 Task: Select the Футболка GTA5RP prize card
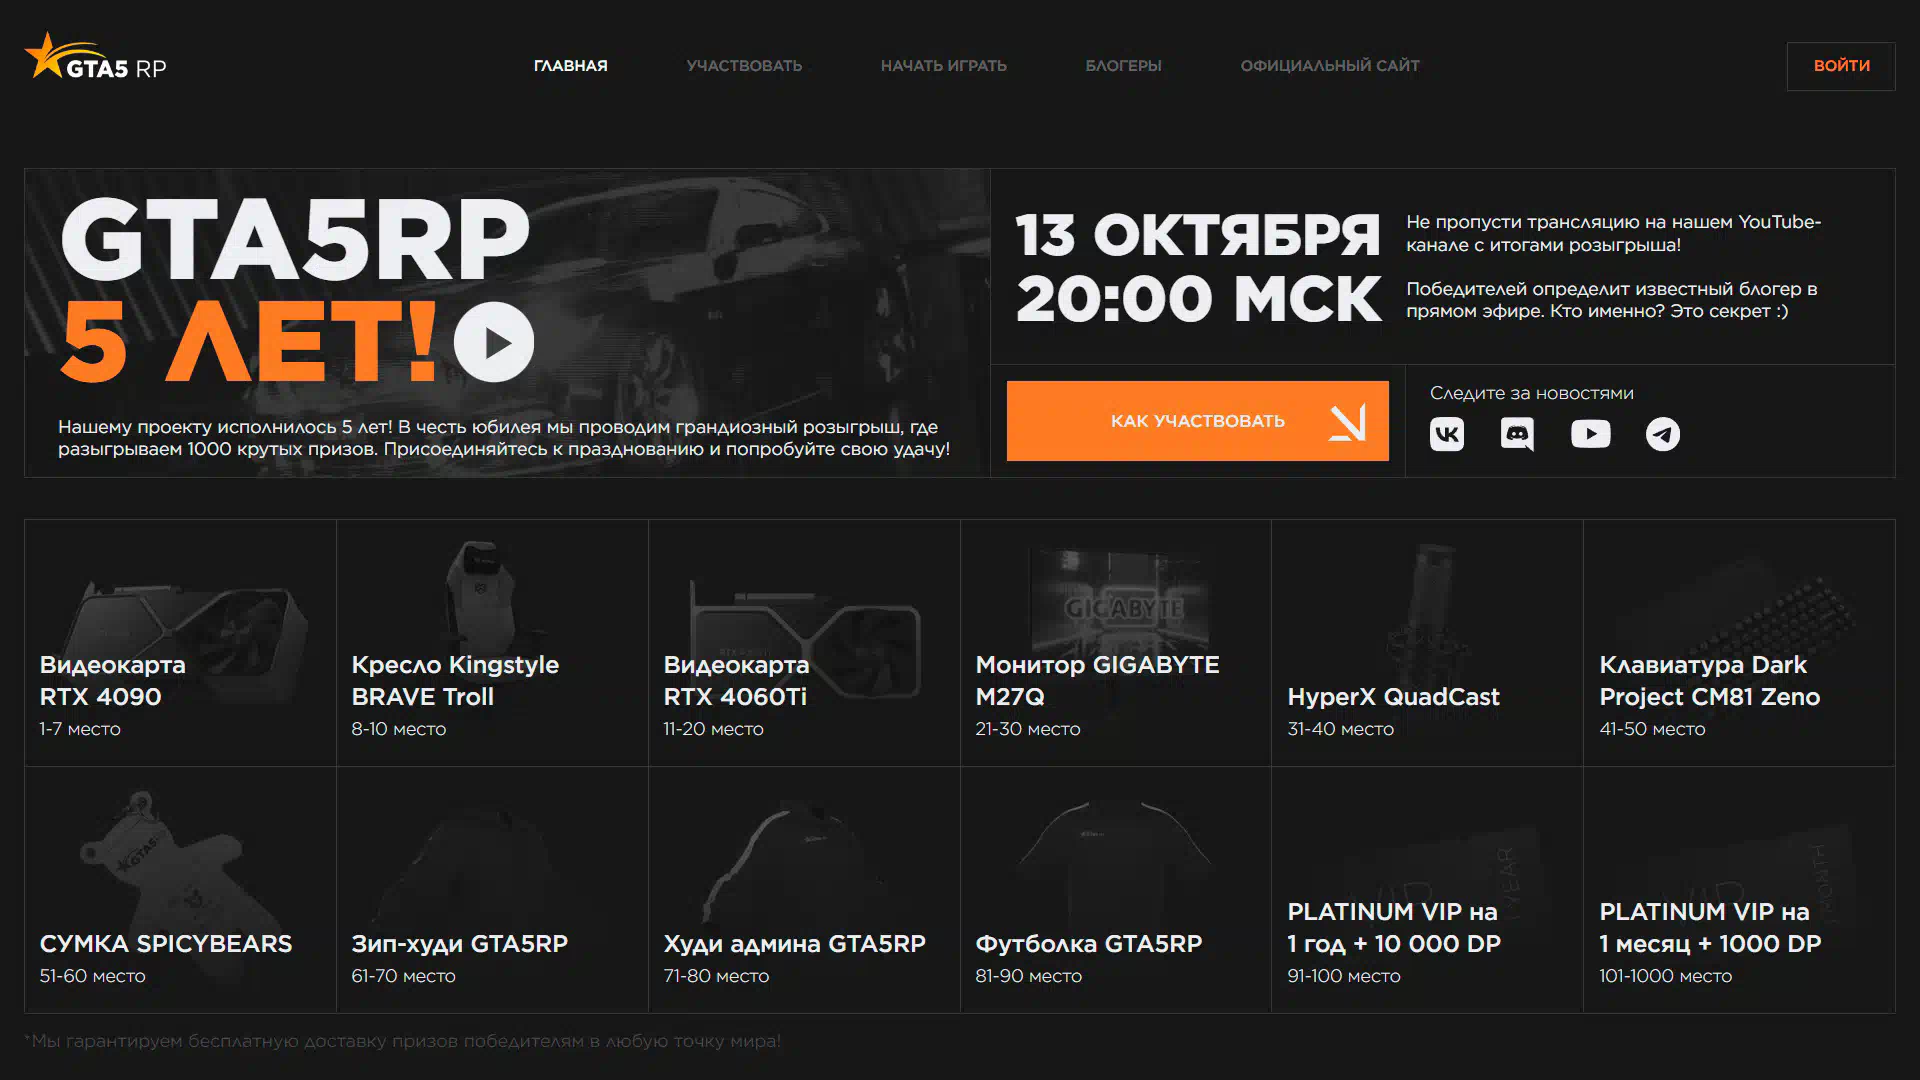click(1116, 890)
